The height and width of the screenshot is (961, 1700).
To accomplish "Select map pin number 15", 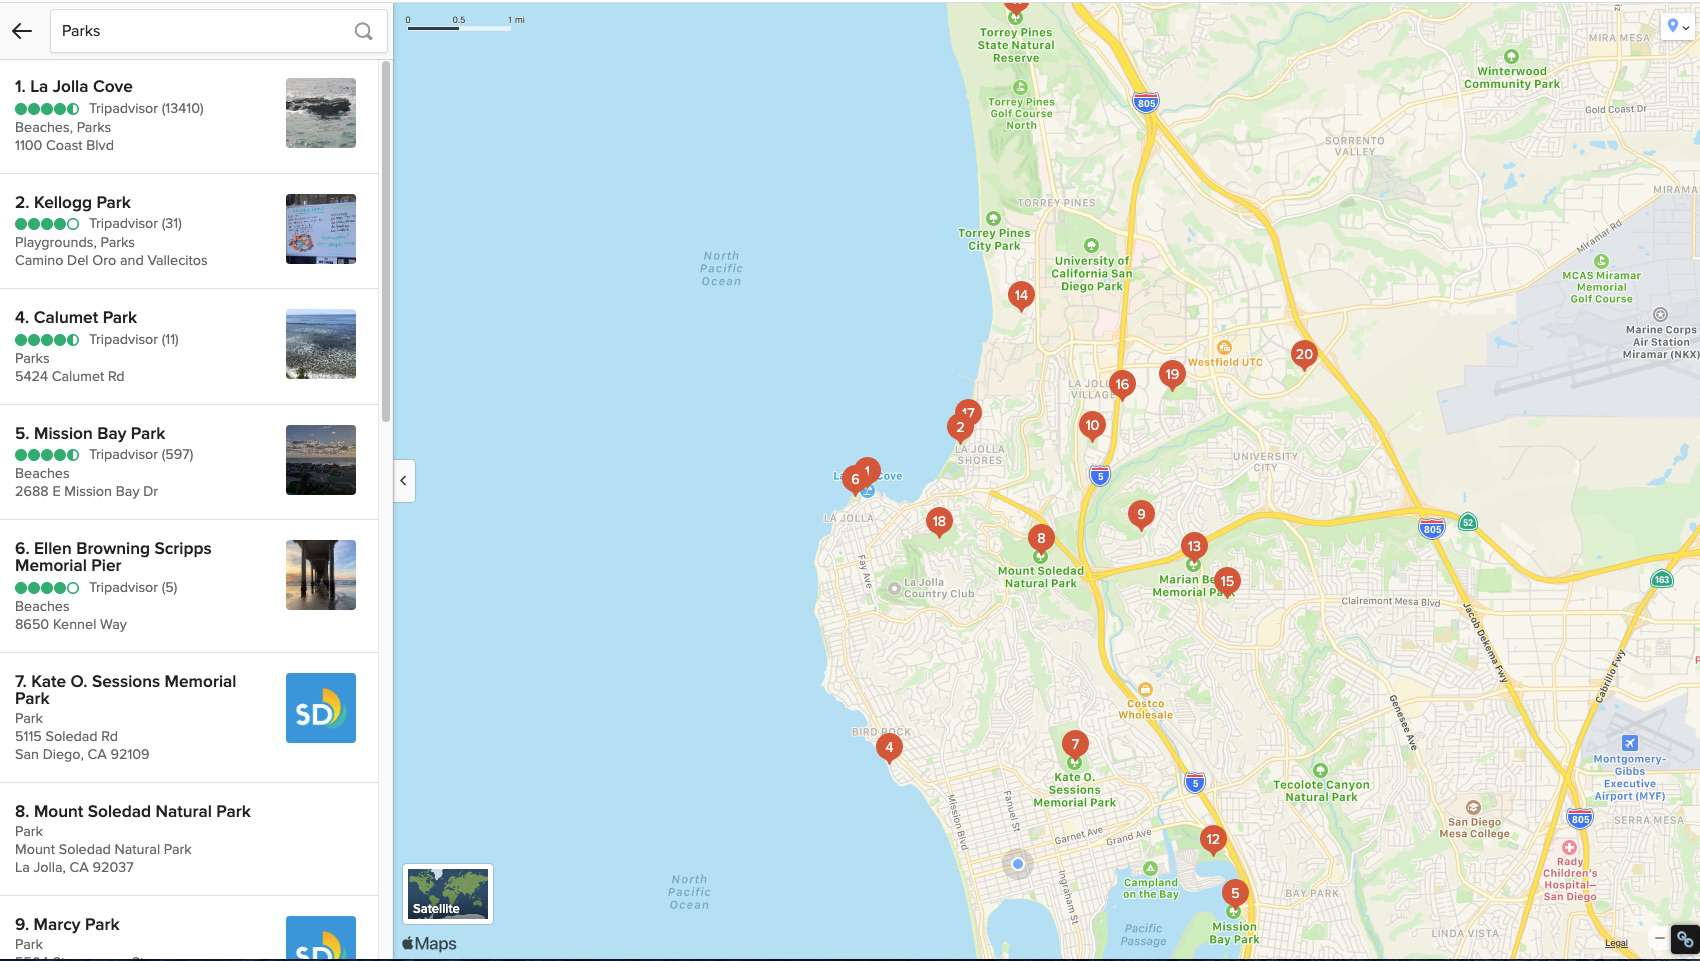I will click(1227, 581).
